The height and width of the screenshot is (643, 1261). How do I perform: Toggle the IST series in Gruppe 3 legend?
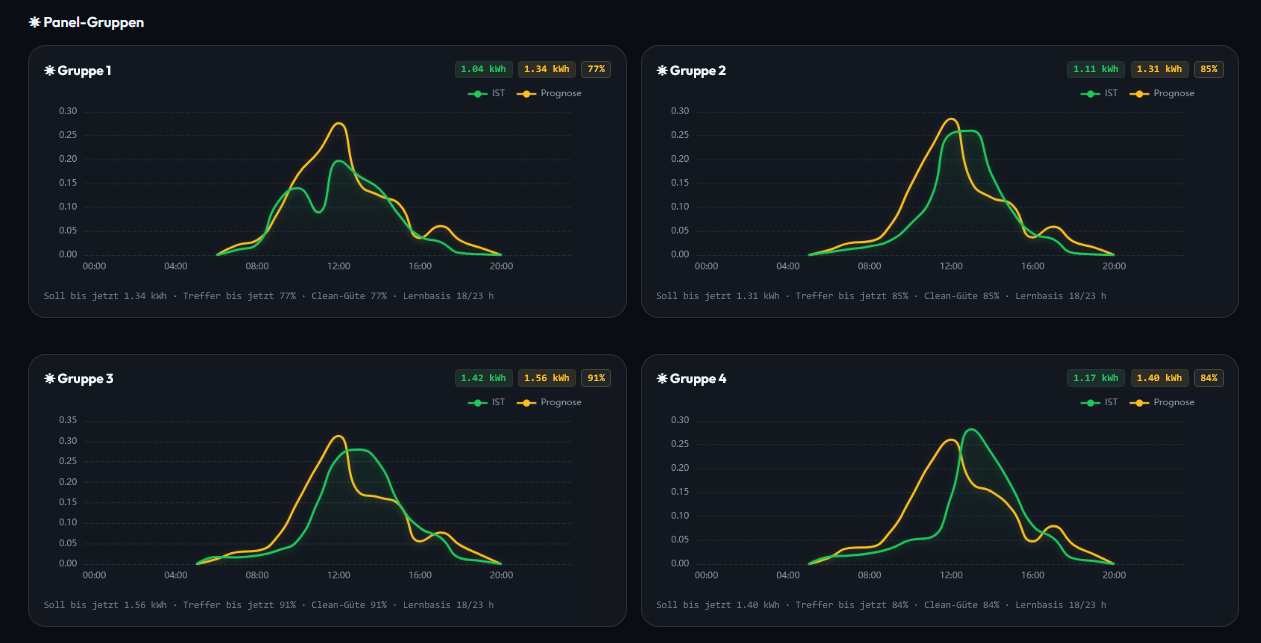click(486, 402)
